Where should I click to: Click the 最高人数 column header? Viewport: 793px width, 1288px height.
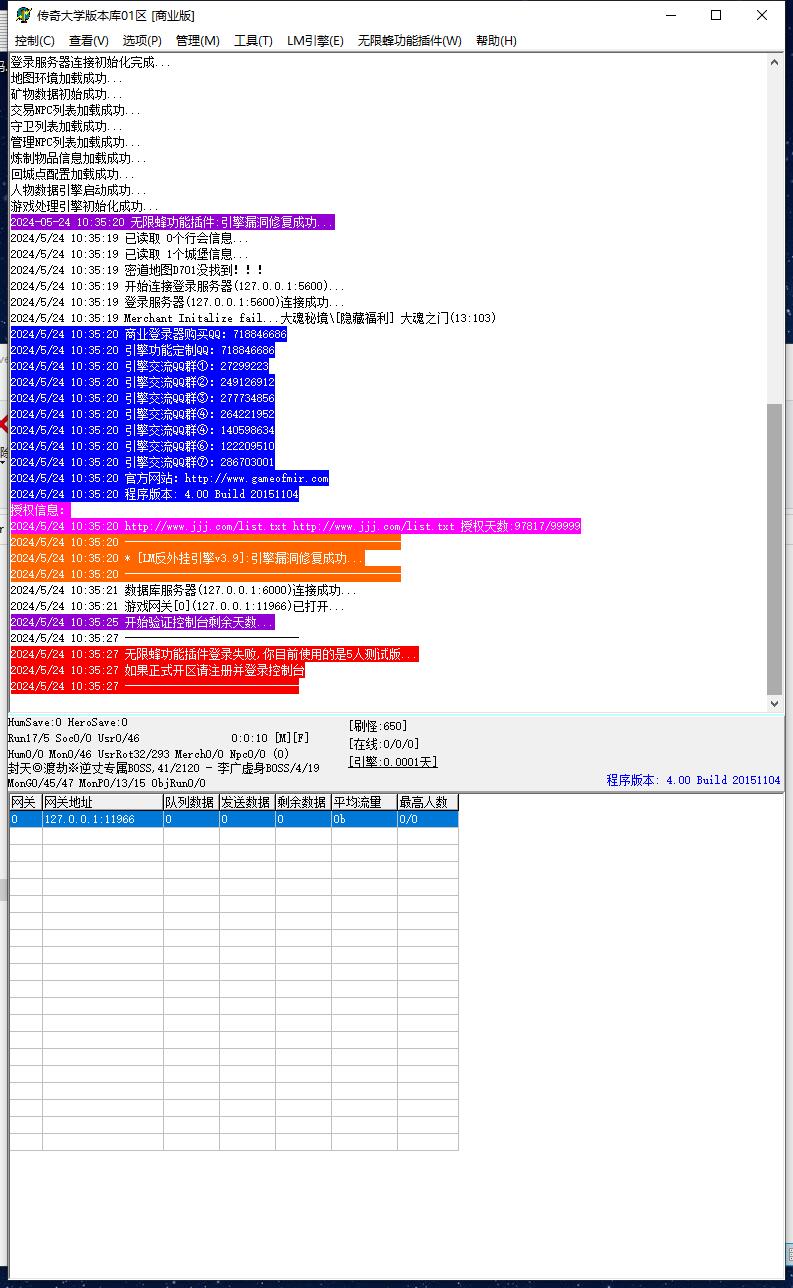click(428, 802)
